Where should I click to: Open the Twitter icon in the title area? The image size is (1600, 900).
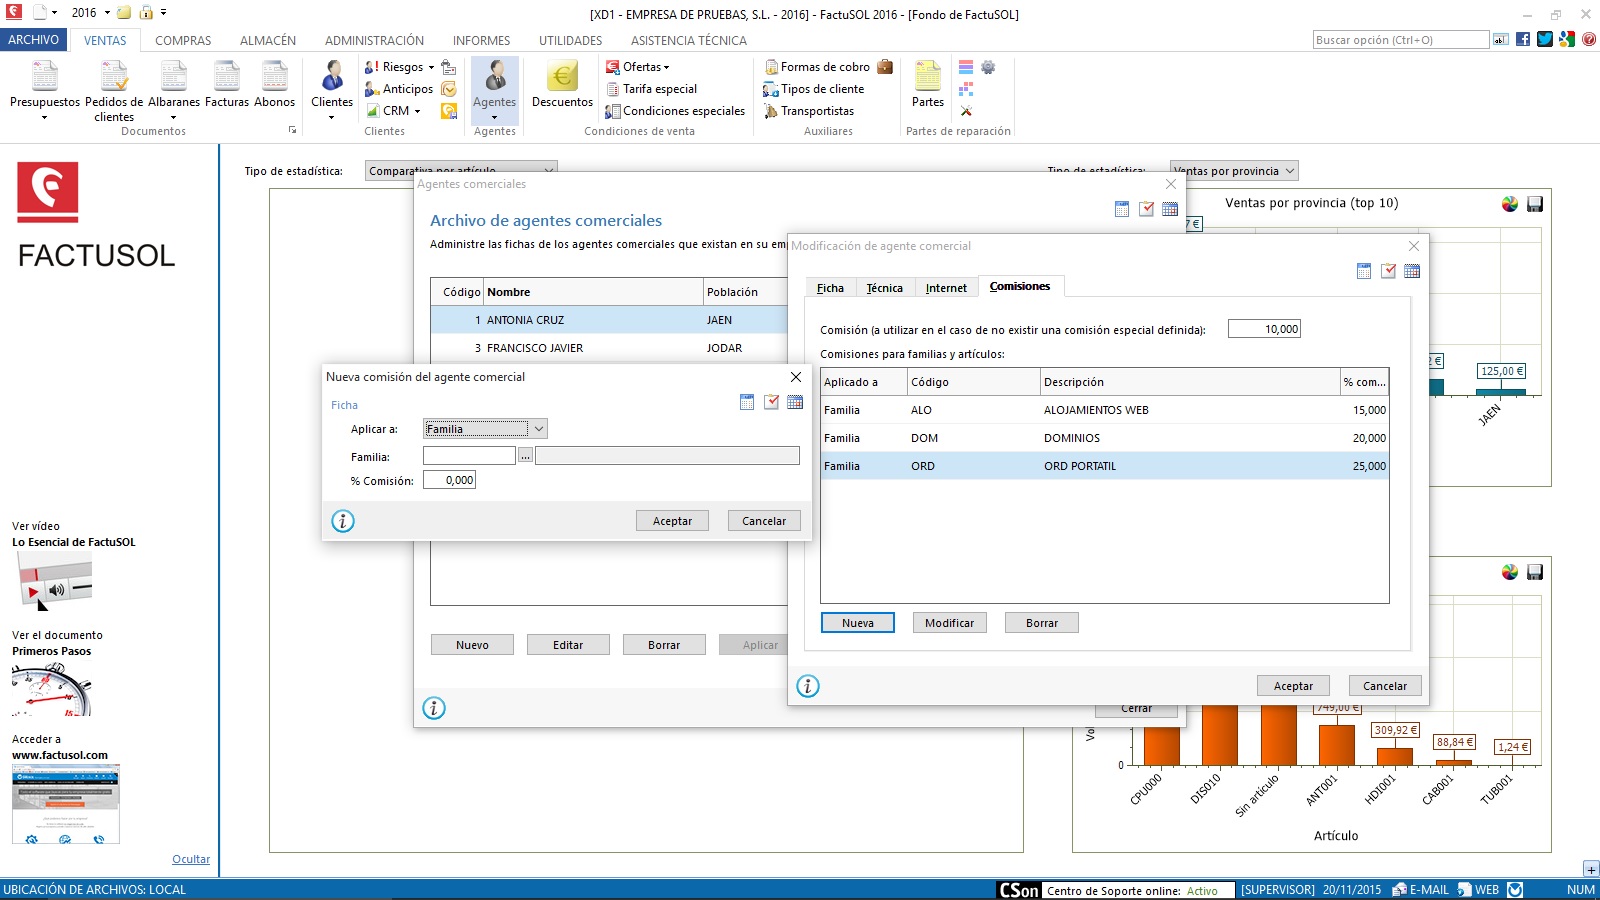[x=1545, y=39]
